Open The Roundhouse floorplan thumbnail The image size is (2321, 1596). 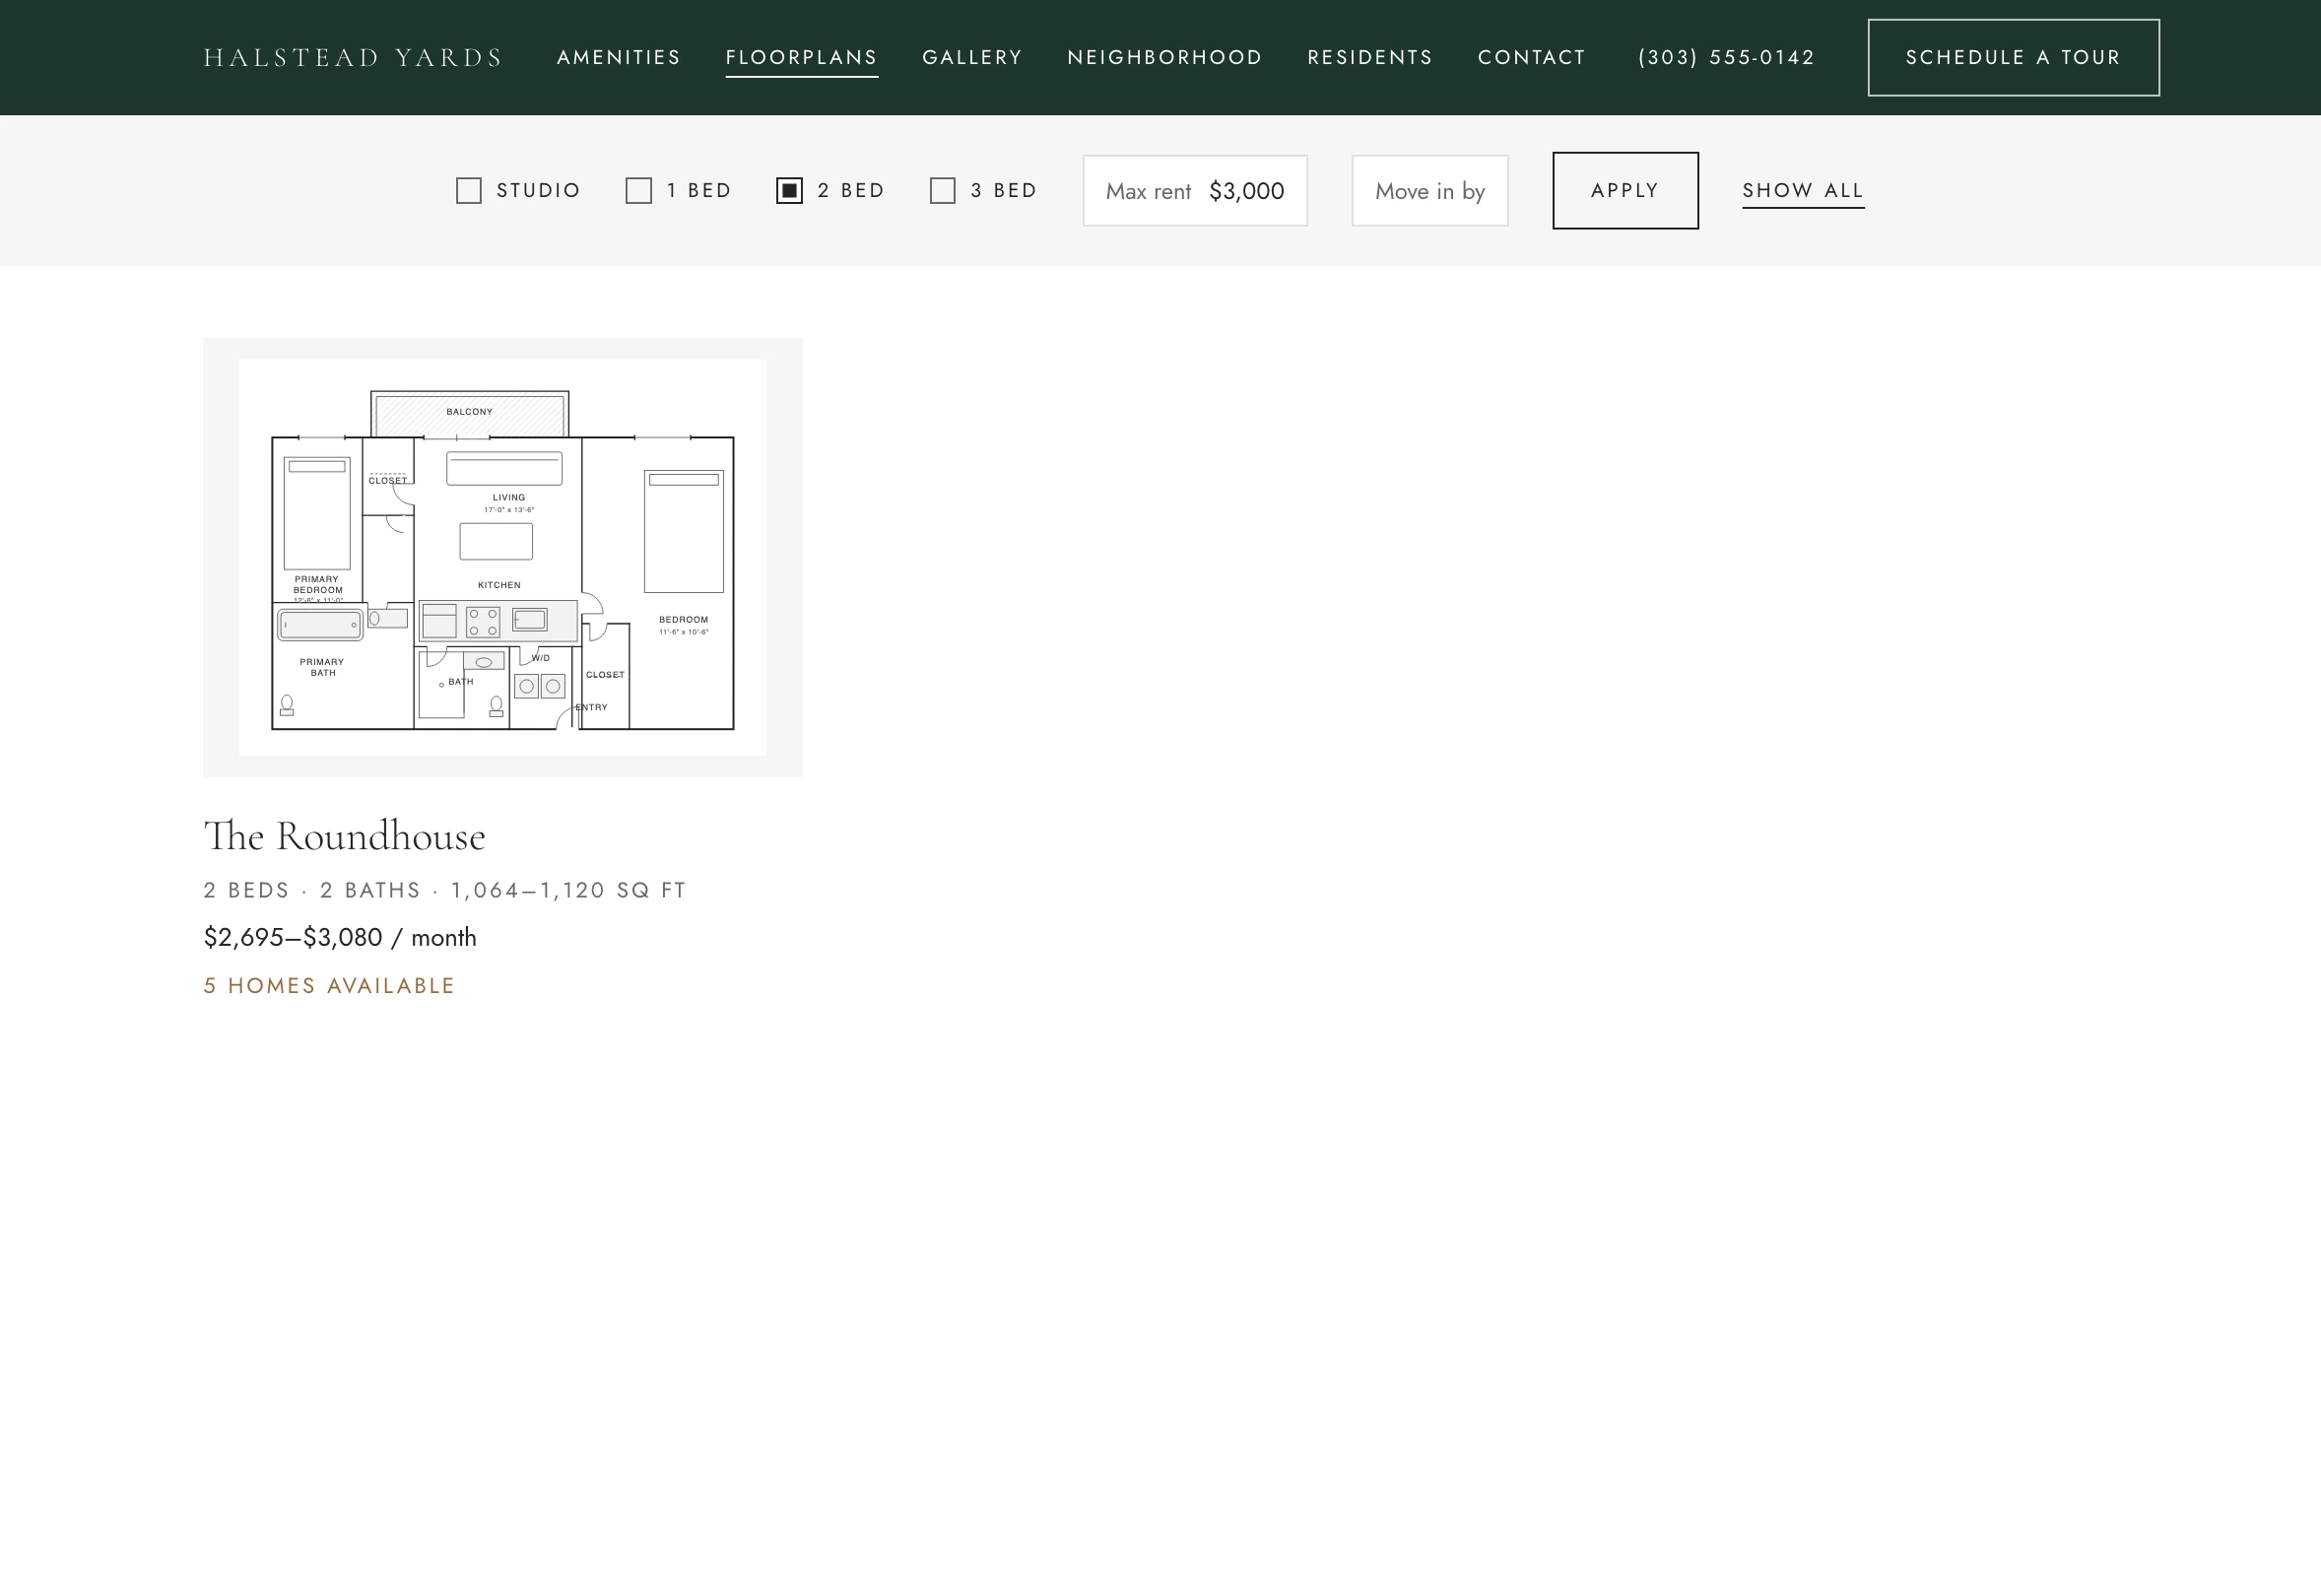[502, 557]
